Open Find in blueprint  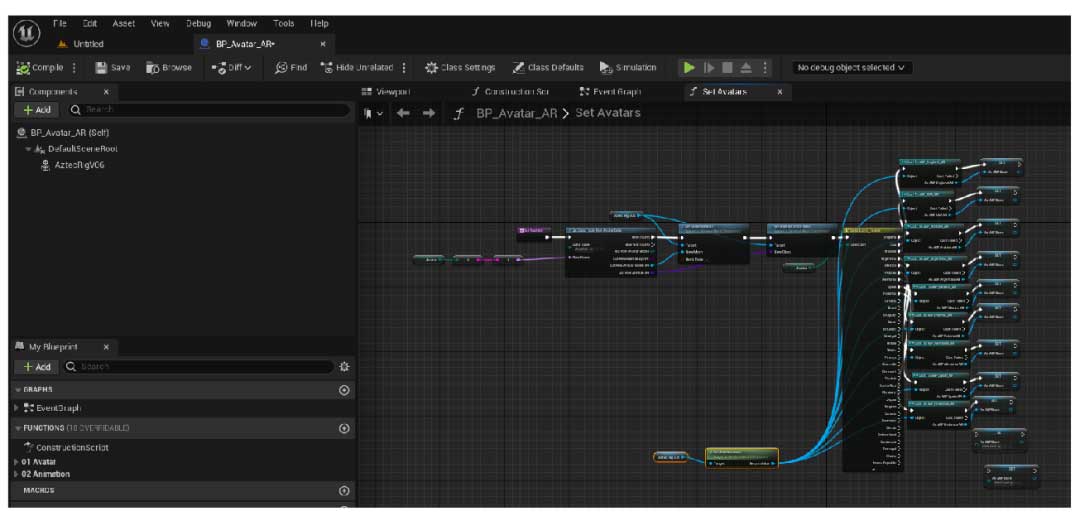point(291,68)
